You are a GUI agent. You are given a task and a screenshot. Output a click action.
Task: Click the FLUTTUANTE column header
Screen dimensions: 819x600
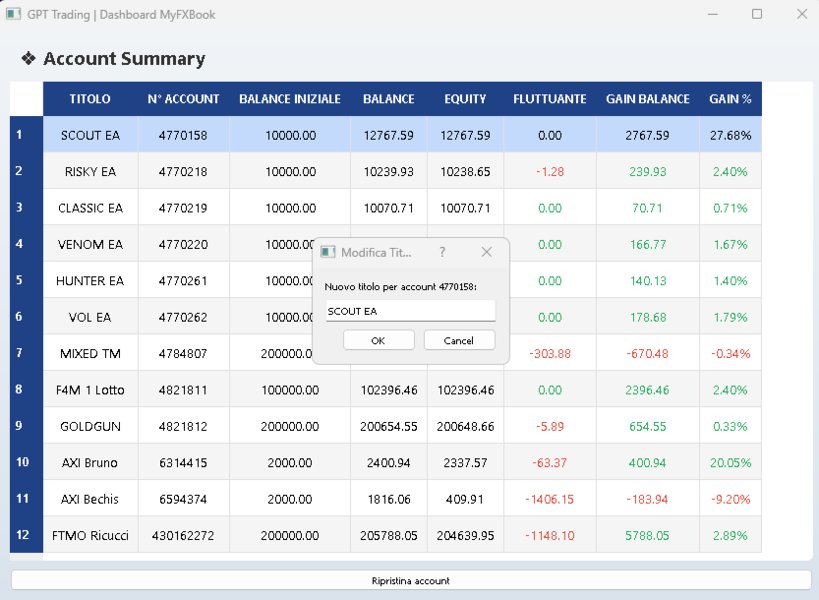click(x=549, y=98)
